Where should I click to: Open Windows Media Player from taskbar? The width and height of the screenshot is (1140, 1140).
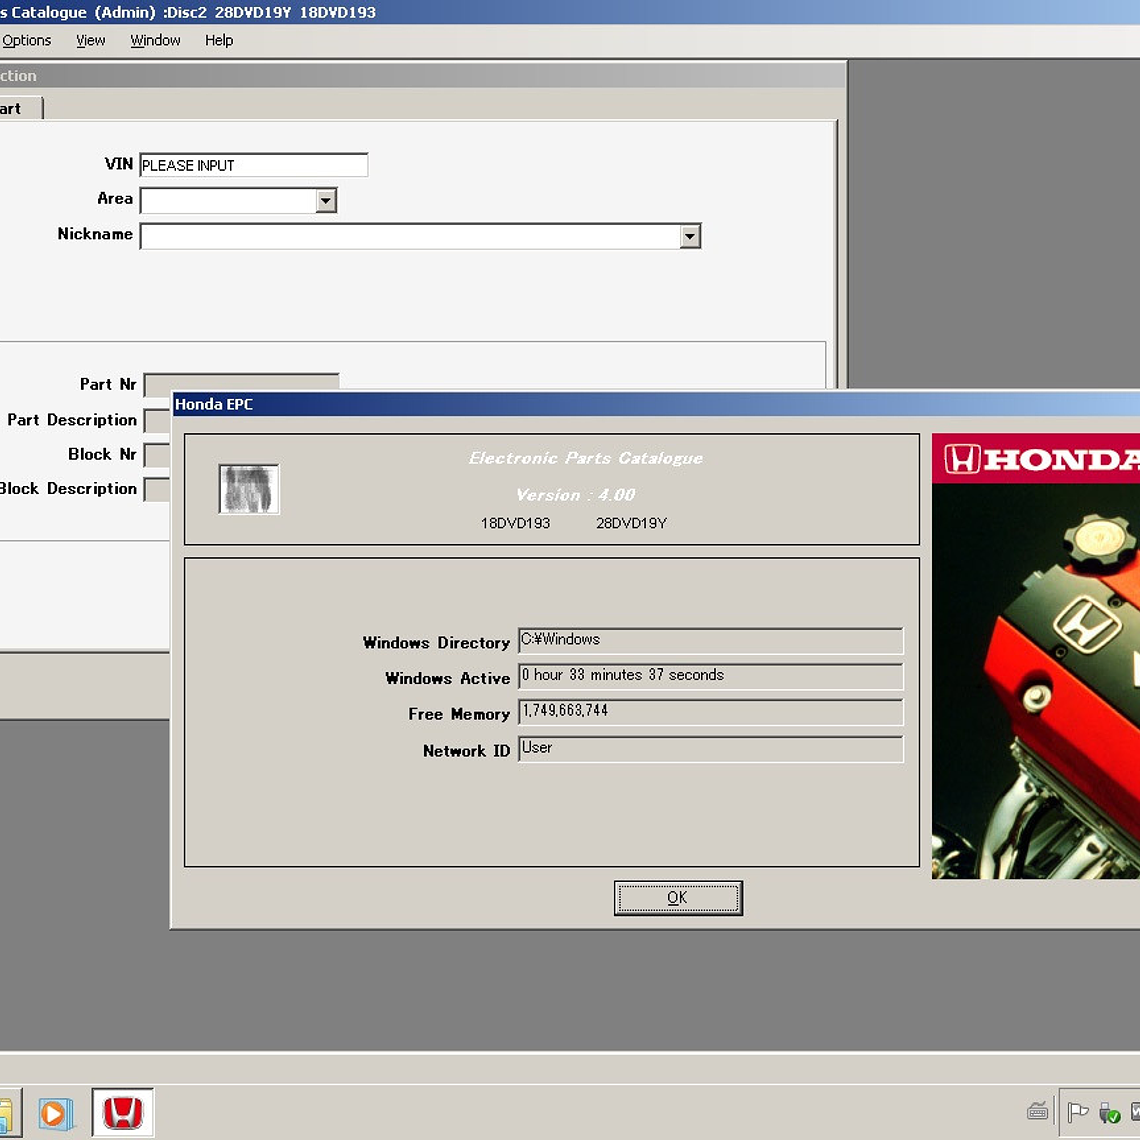click(55, 1113)
